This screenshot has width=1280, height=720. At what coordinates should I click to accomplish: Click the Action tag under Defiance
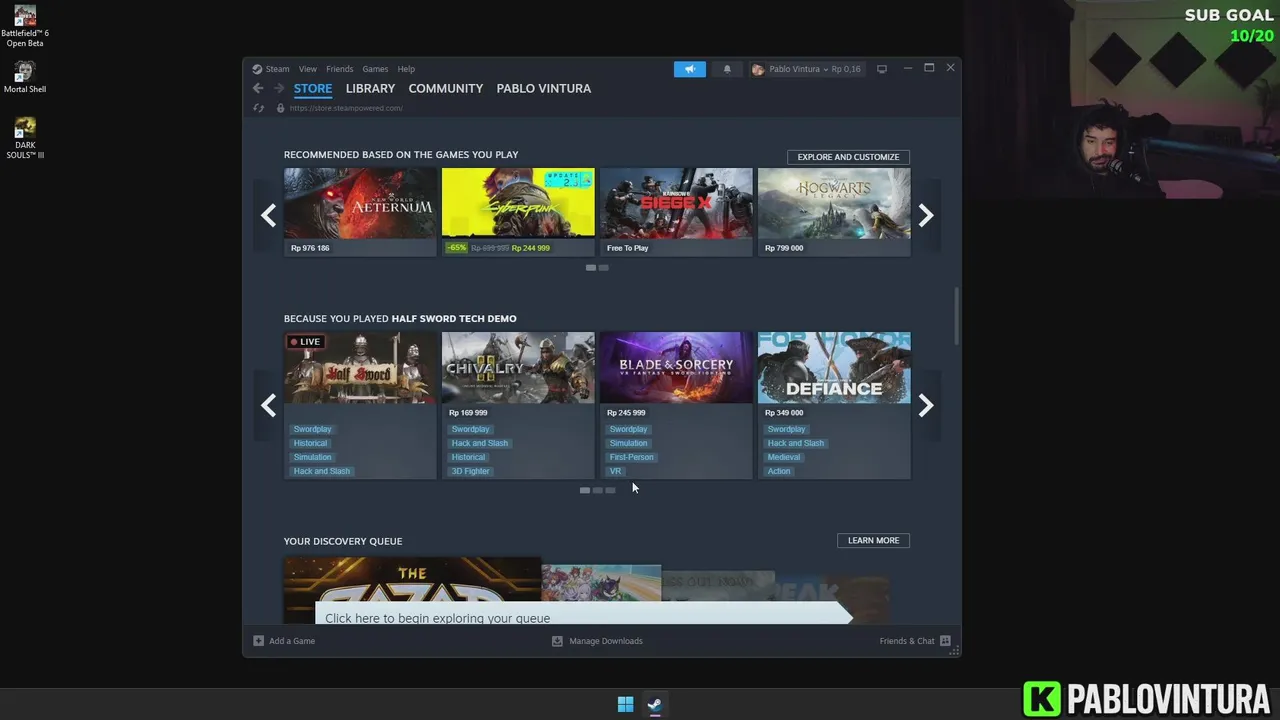point(779,471)
